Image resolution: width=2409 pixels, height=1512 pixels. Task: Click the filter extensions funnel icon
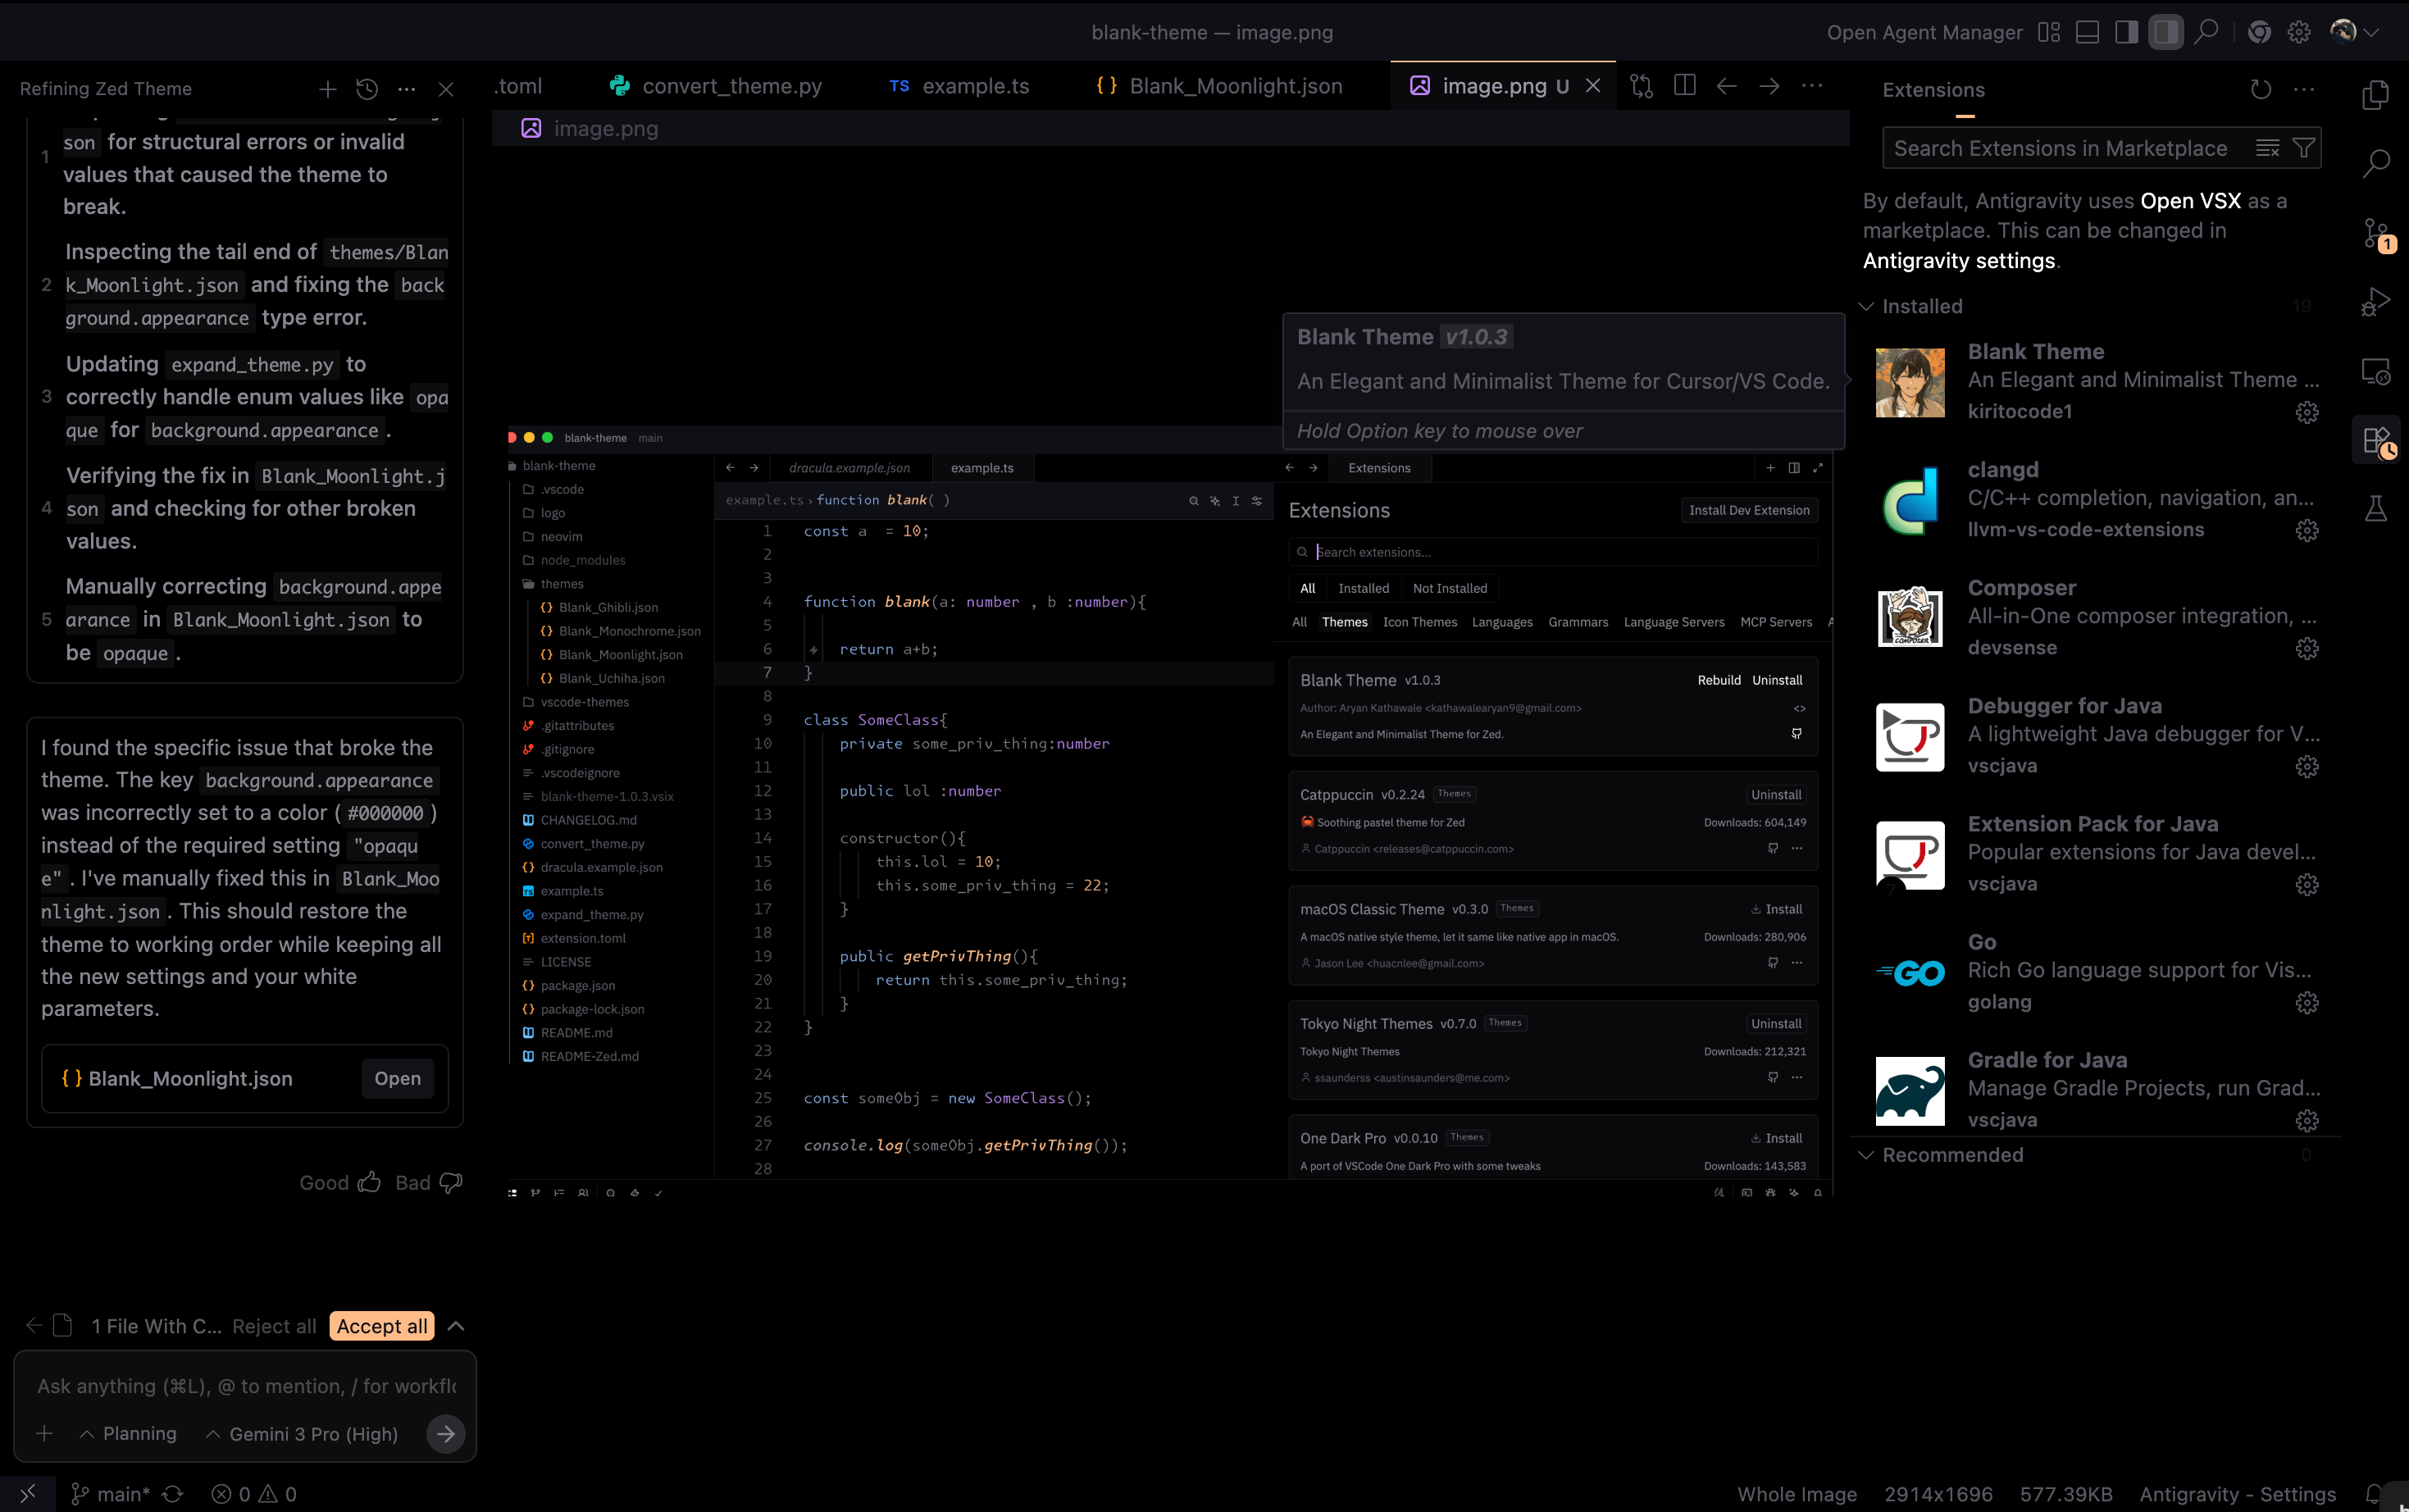pyautogui.click(x=2304, y=148)
